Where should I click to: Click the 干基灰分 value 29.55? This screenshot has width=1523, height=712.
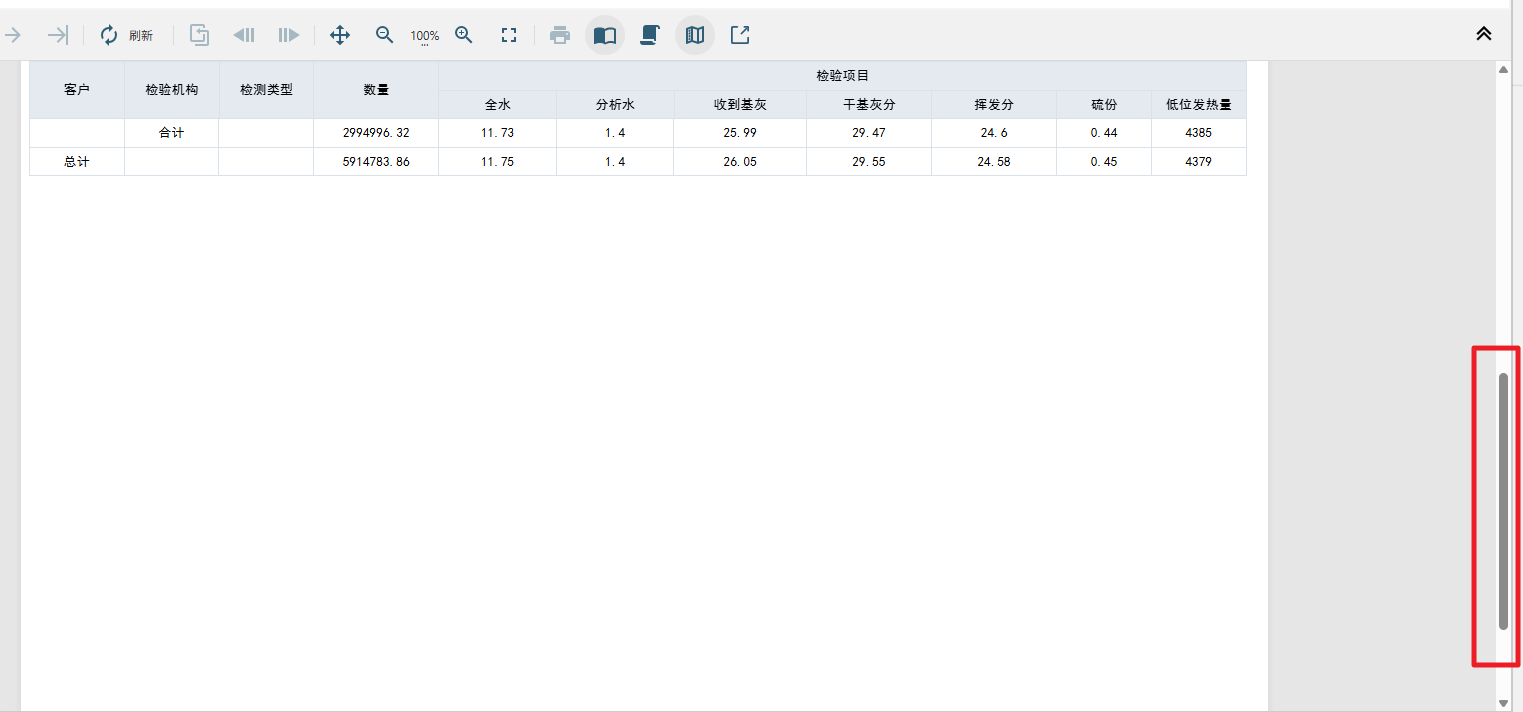click(x=869, y=162)
